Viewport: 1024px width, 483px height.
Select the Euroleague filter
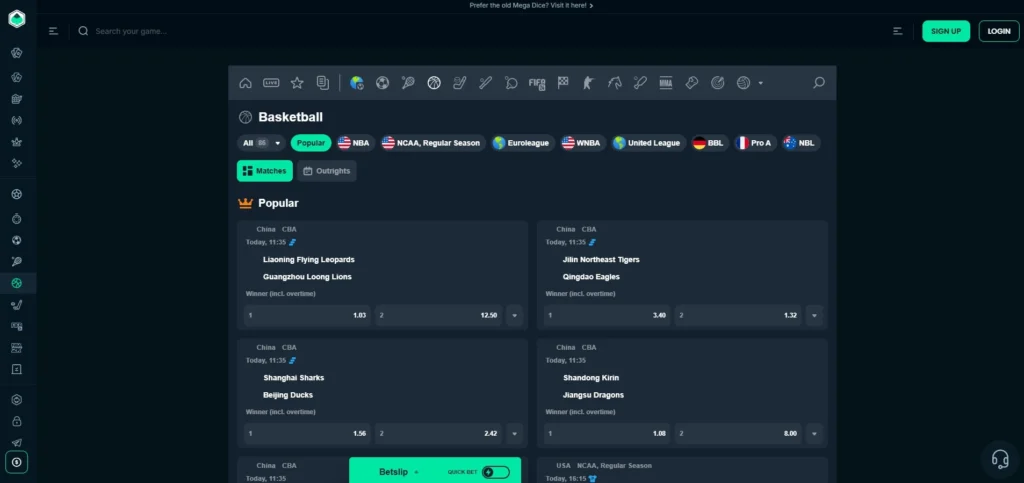click(x=522, y=143)
